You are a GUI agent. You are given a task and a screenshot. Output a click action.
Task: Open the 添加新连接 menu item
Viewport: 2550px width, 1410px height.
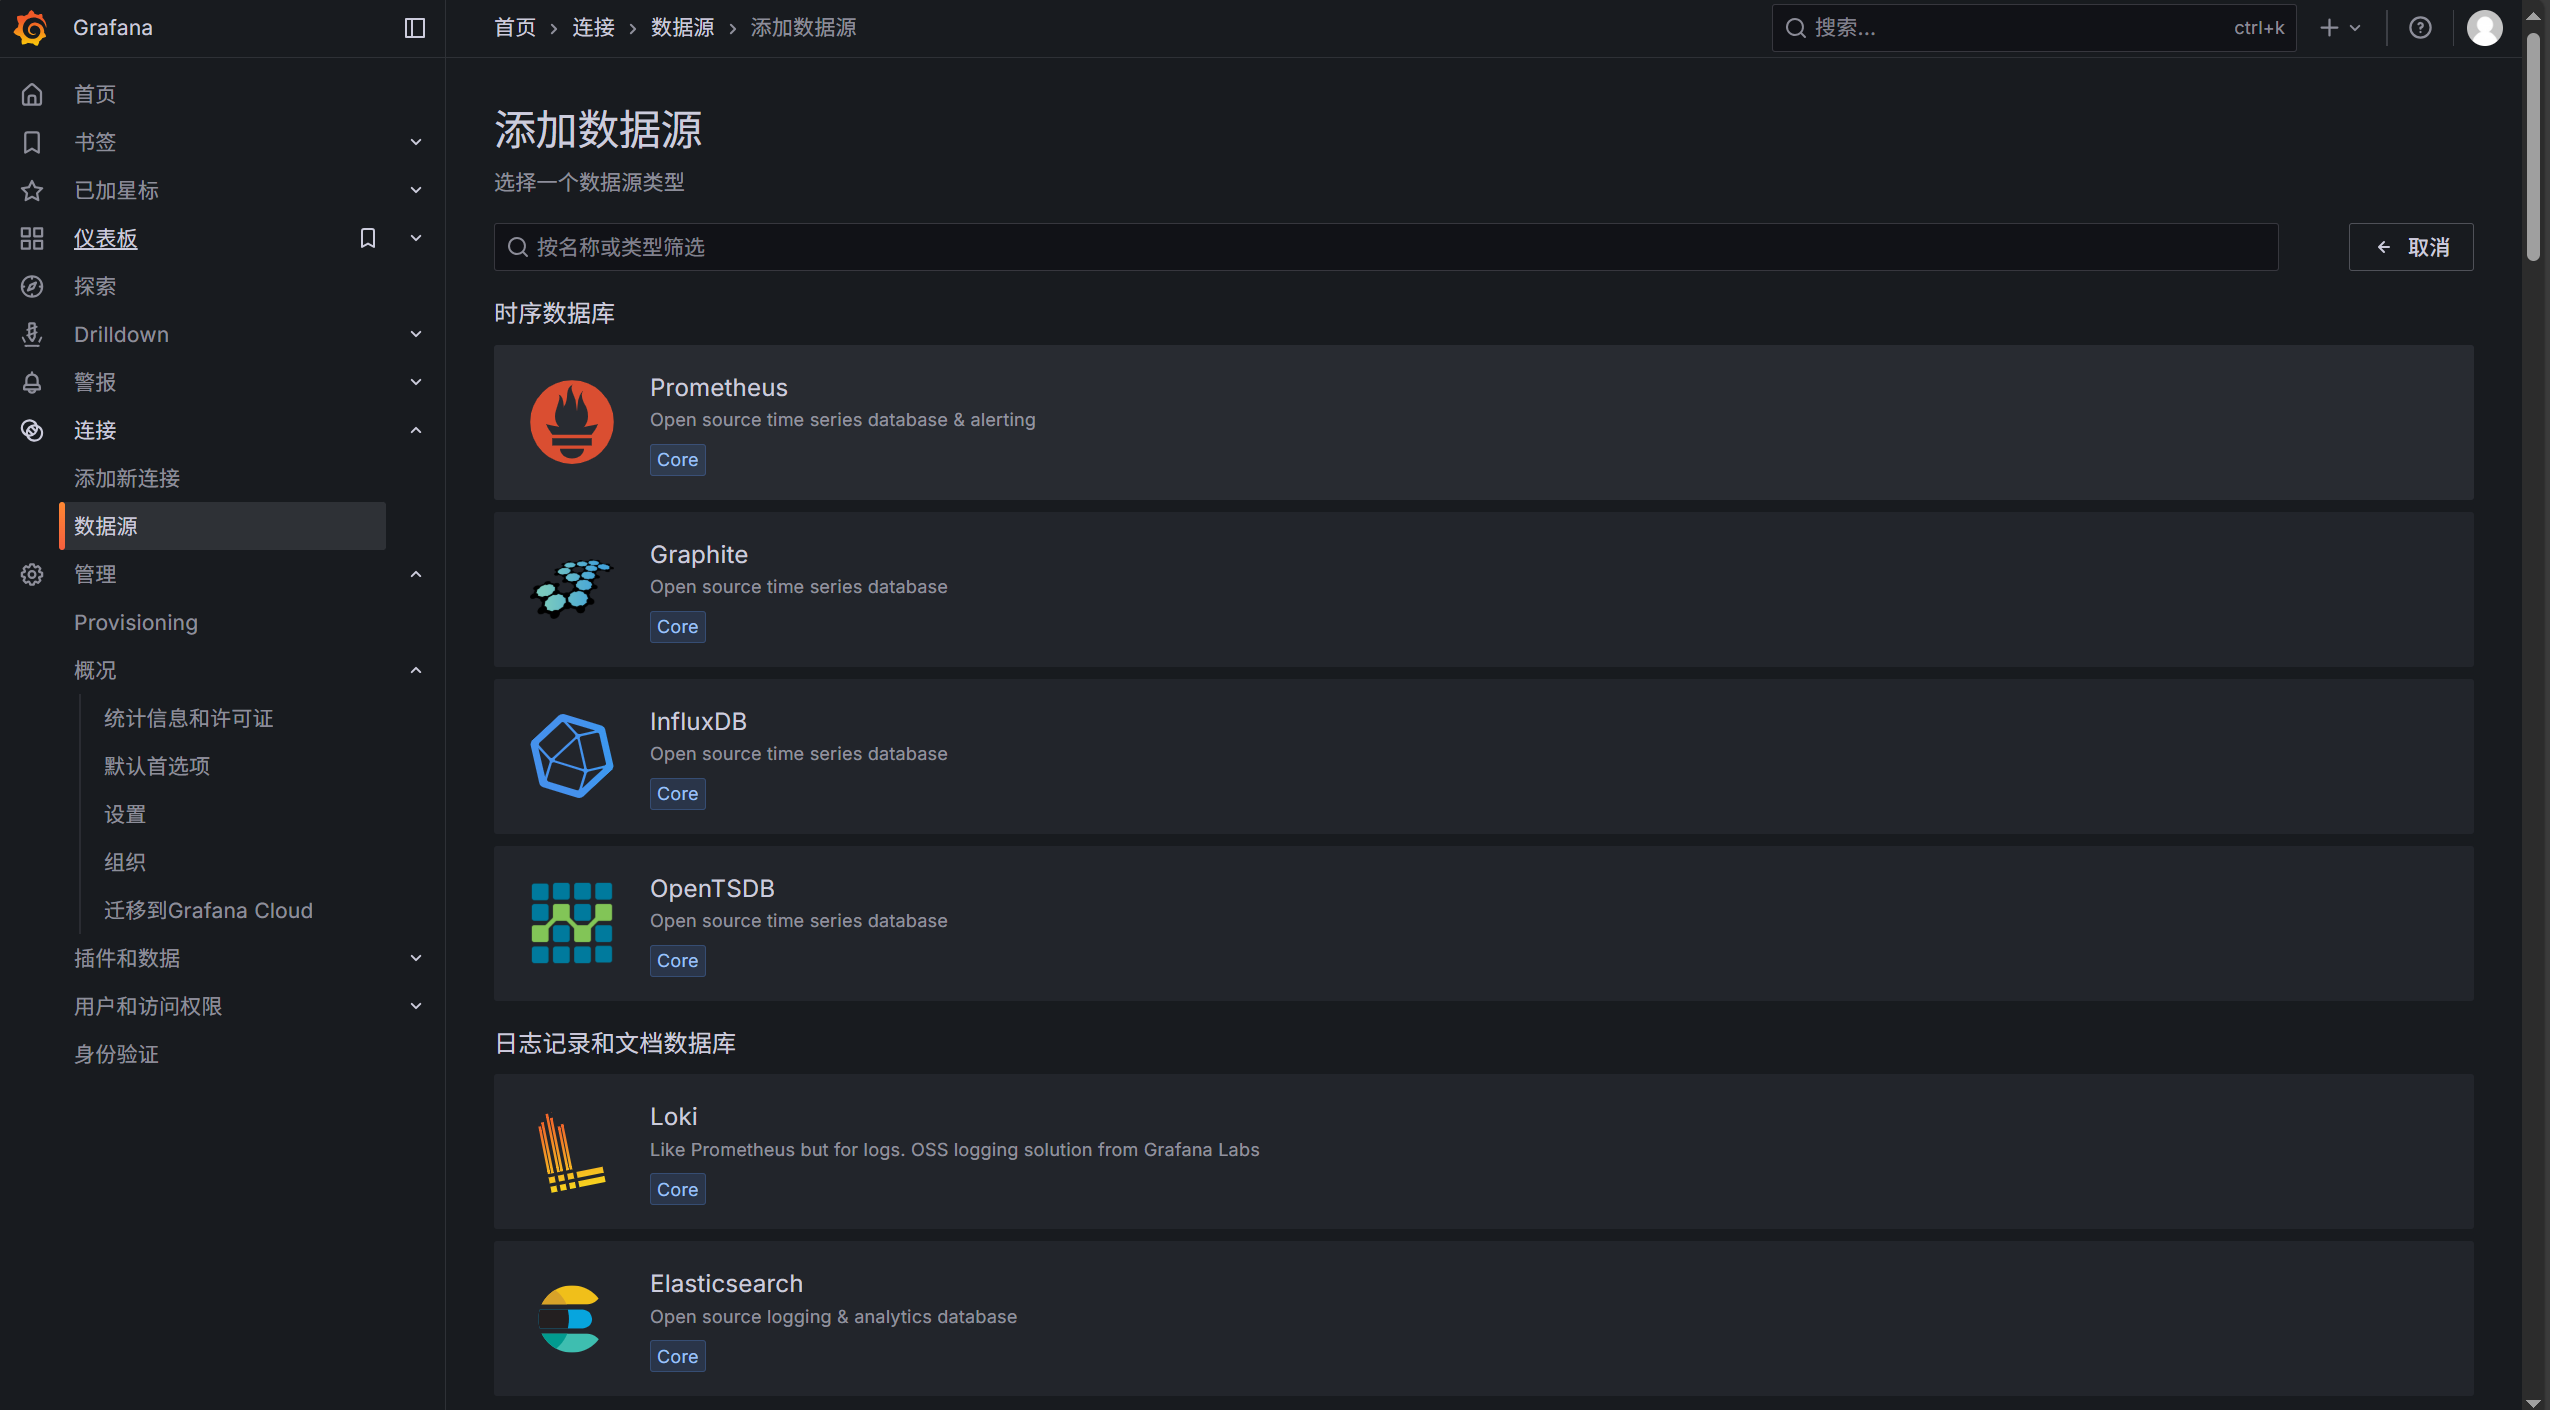127,478
